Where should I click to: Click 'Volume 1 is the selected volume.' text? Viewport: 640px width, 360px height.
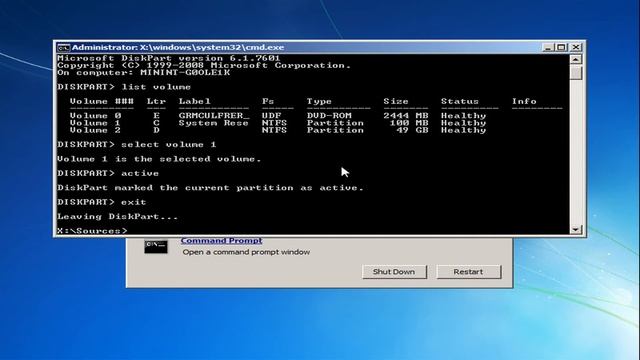(x=159, y=159)
